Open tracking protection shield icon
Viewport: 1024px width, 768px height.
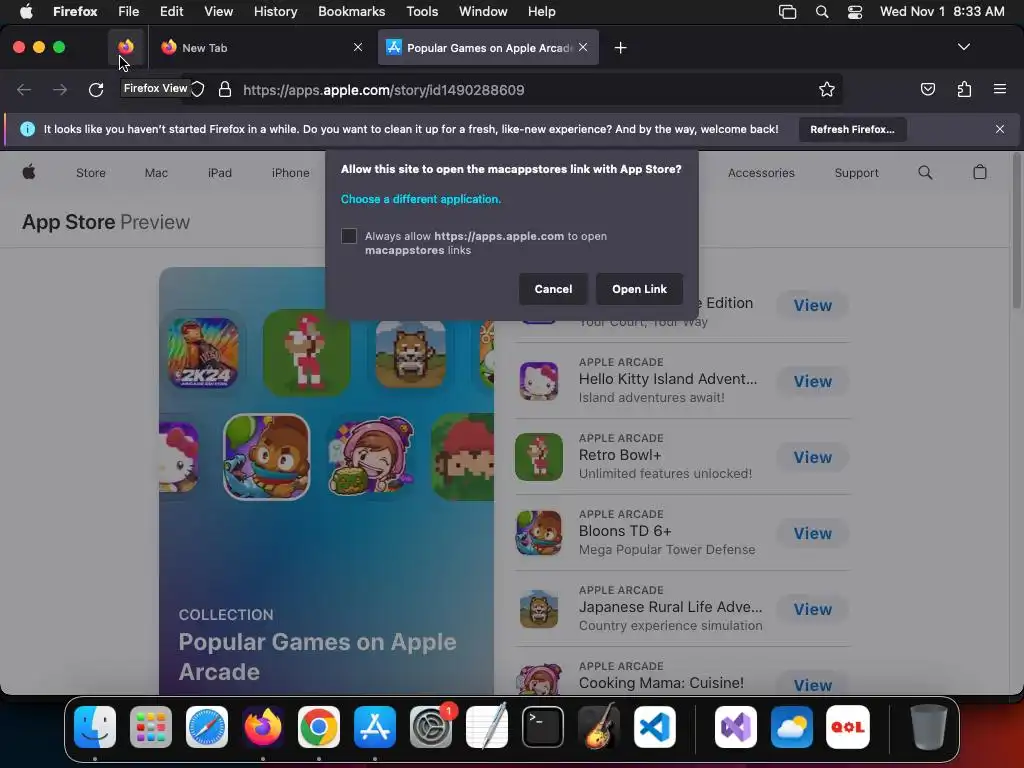pyautogui.click(x=198, y=89)
